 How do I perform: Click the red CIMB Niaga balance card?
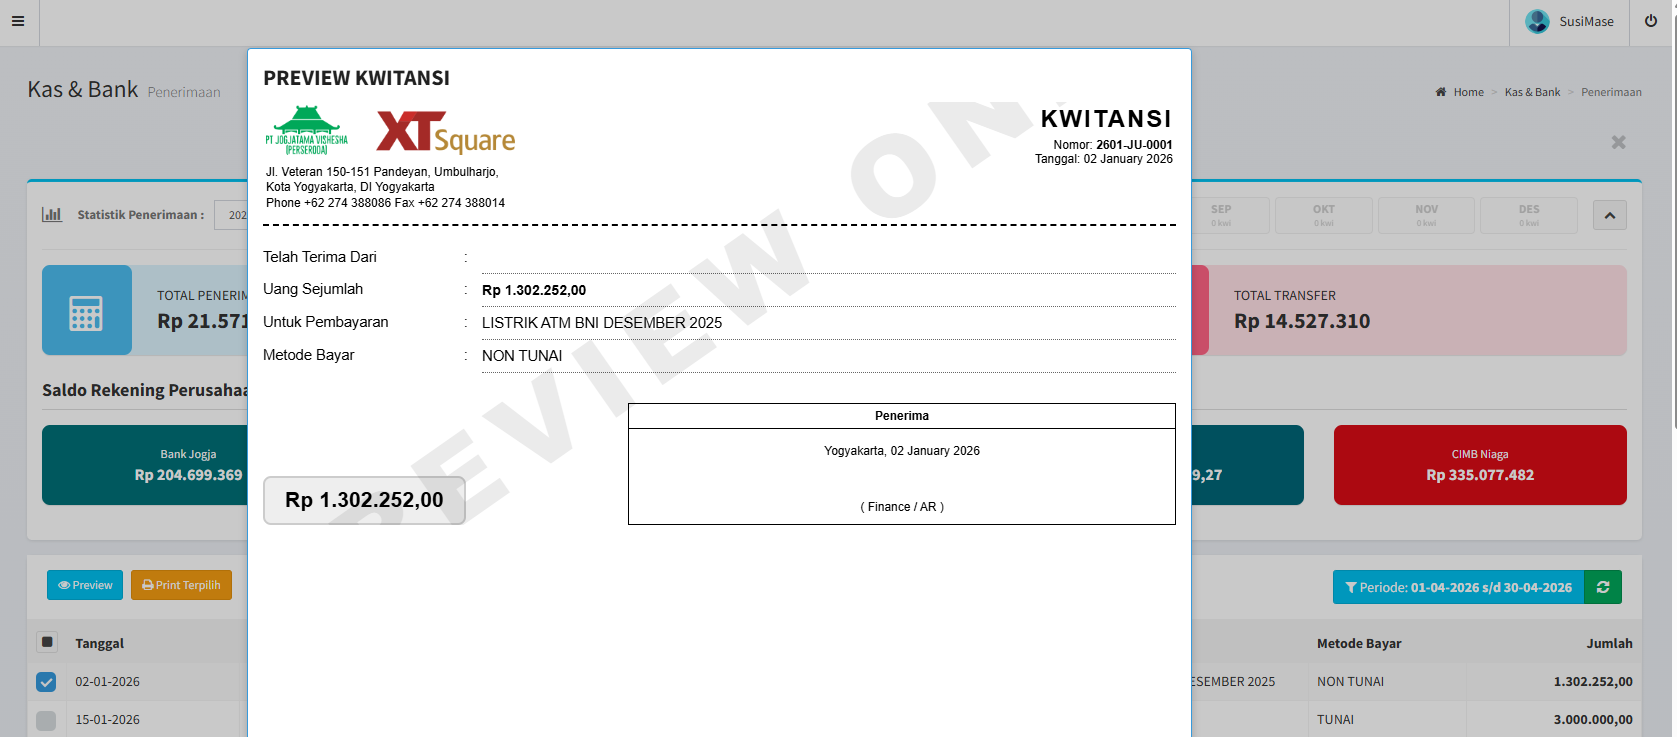point(1479,465)
